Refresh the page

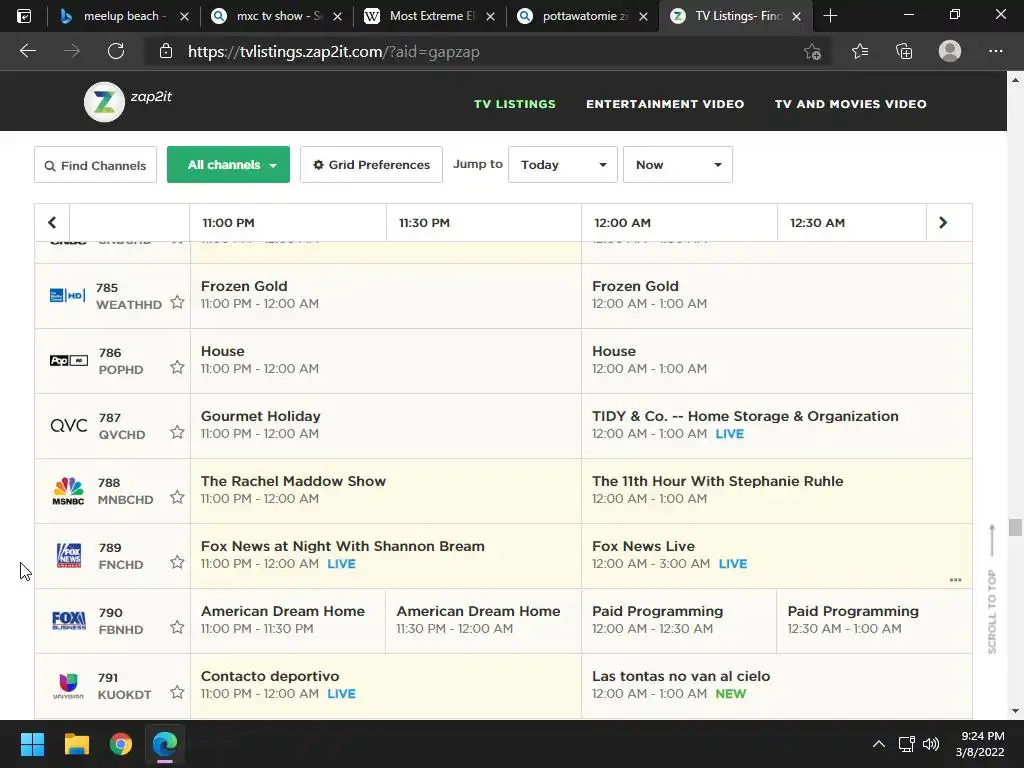click(116, 51)
